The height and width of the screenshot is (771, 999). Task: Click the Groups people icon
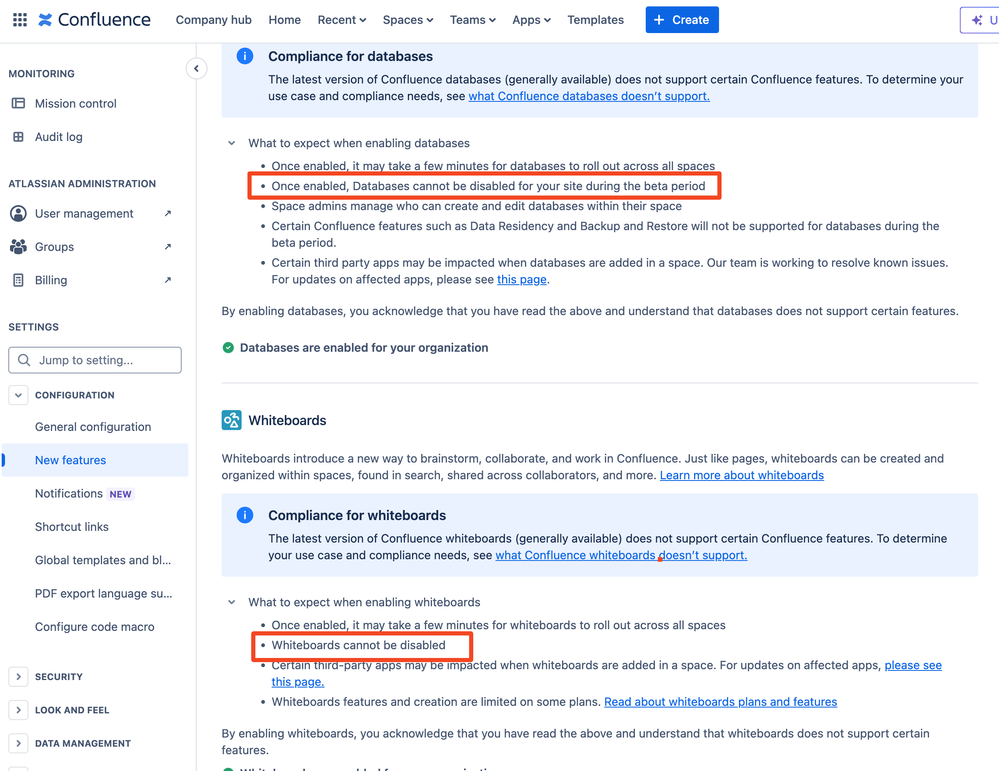[x=18, y=247]
